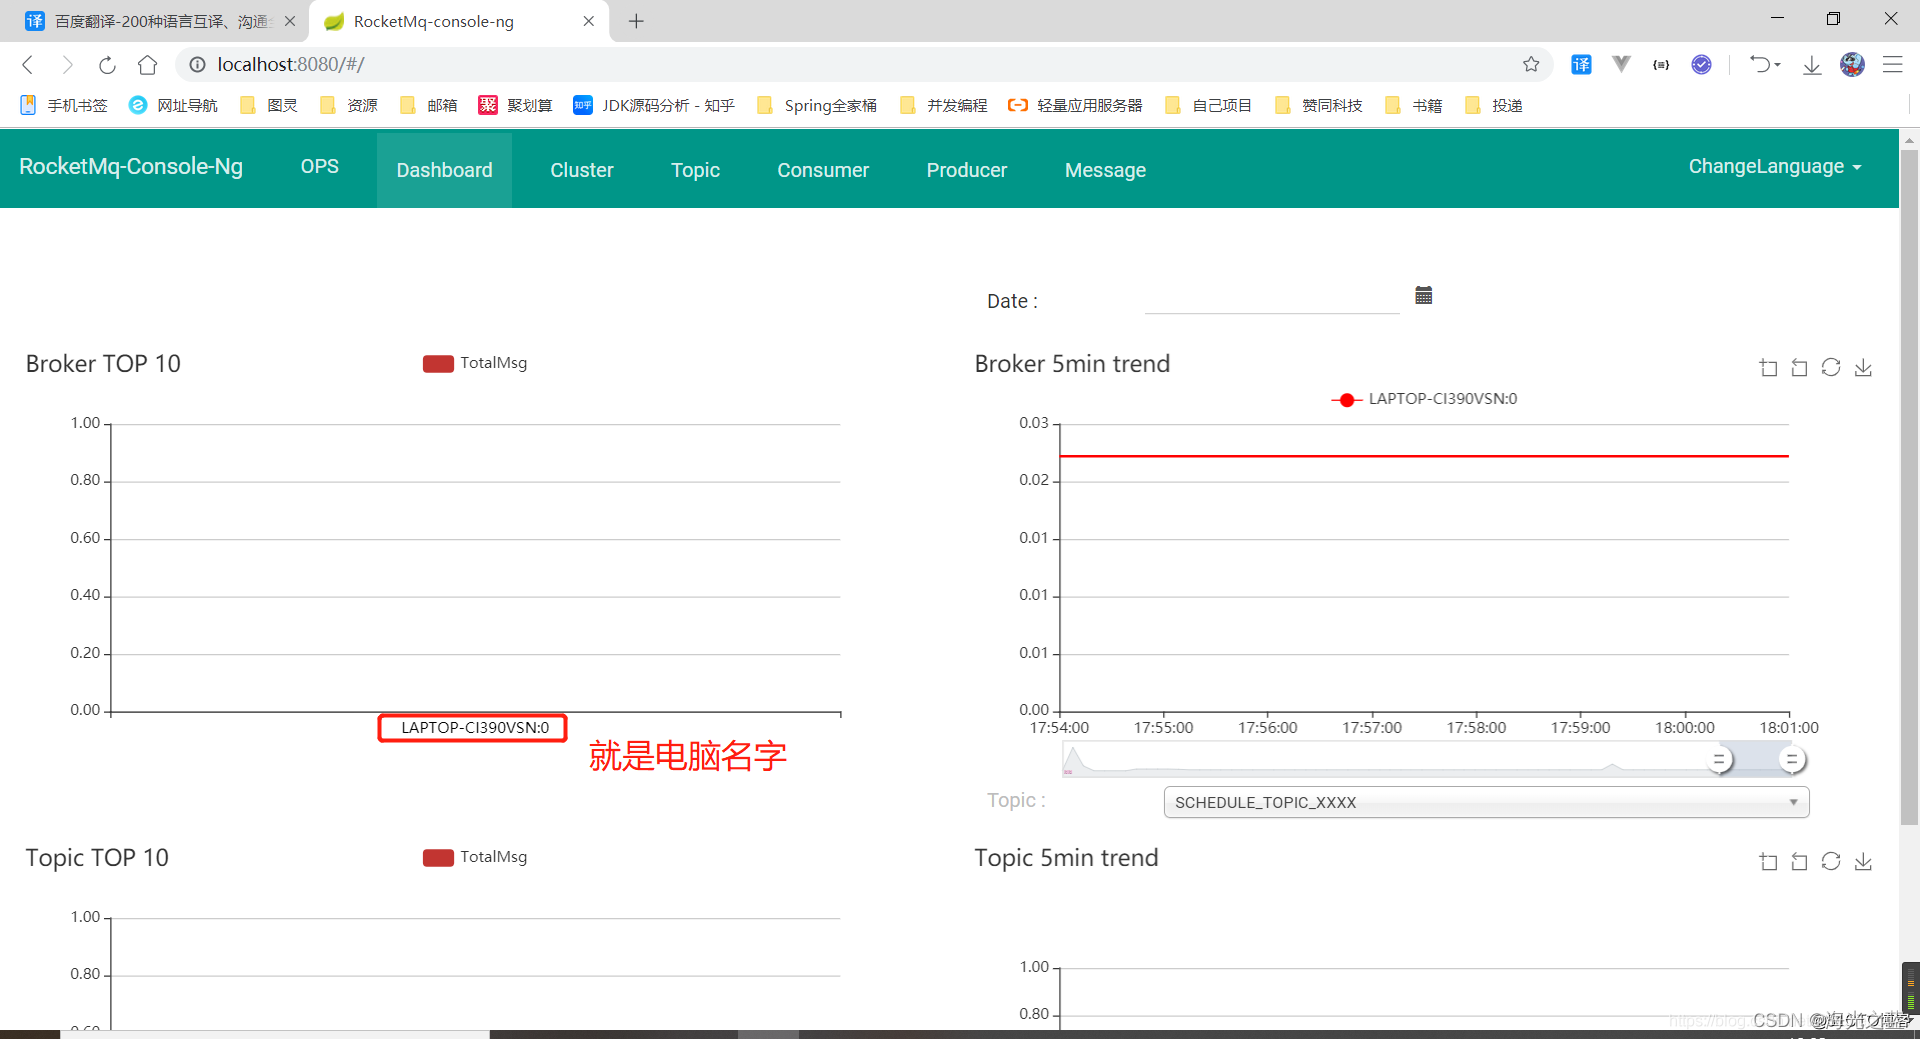This screenshot has width=1920, height=1039.
Task: Open the 图灵 bookmark folder
Action: [x=269, y=105]
